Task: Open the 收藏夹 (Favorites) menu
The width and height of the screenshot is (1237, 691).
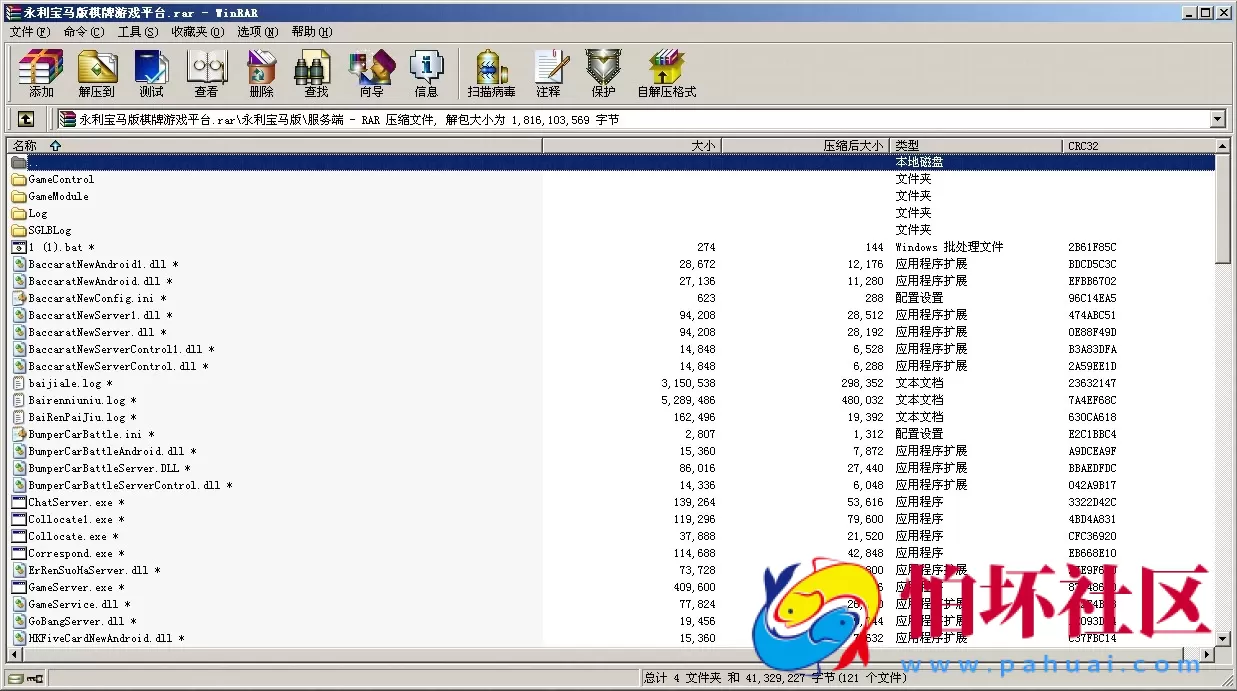Action: point(196,32)
